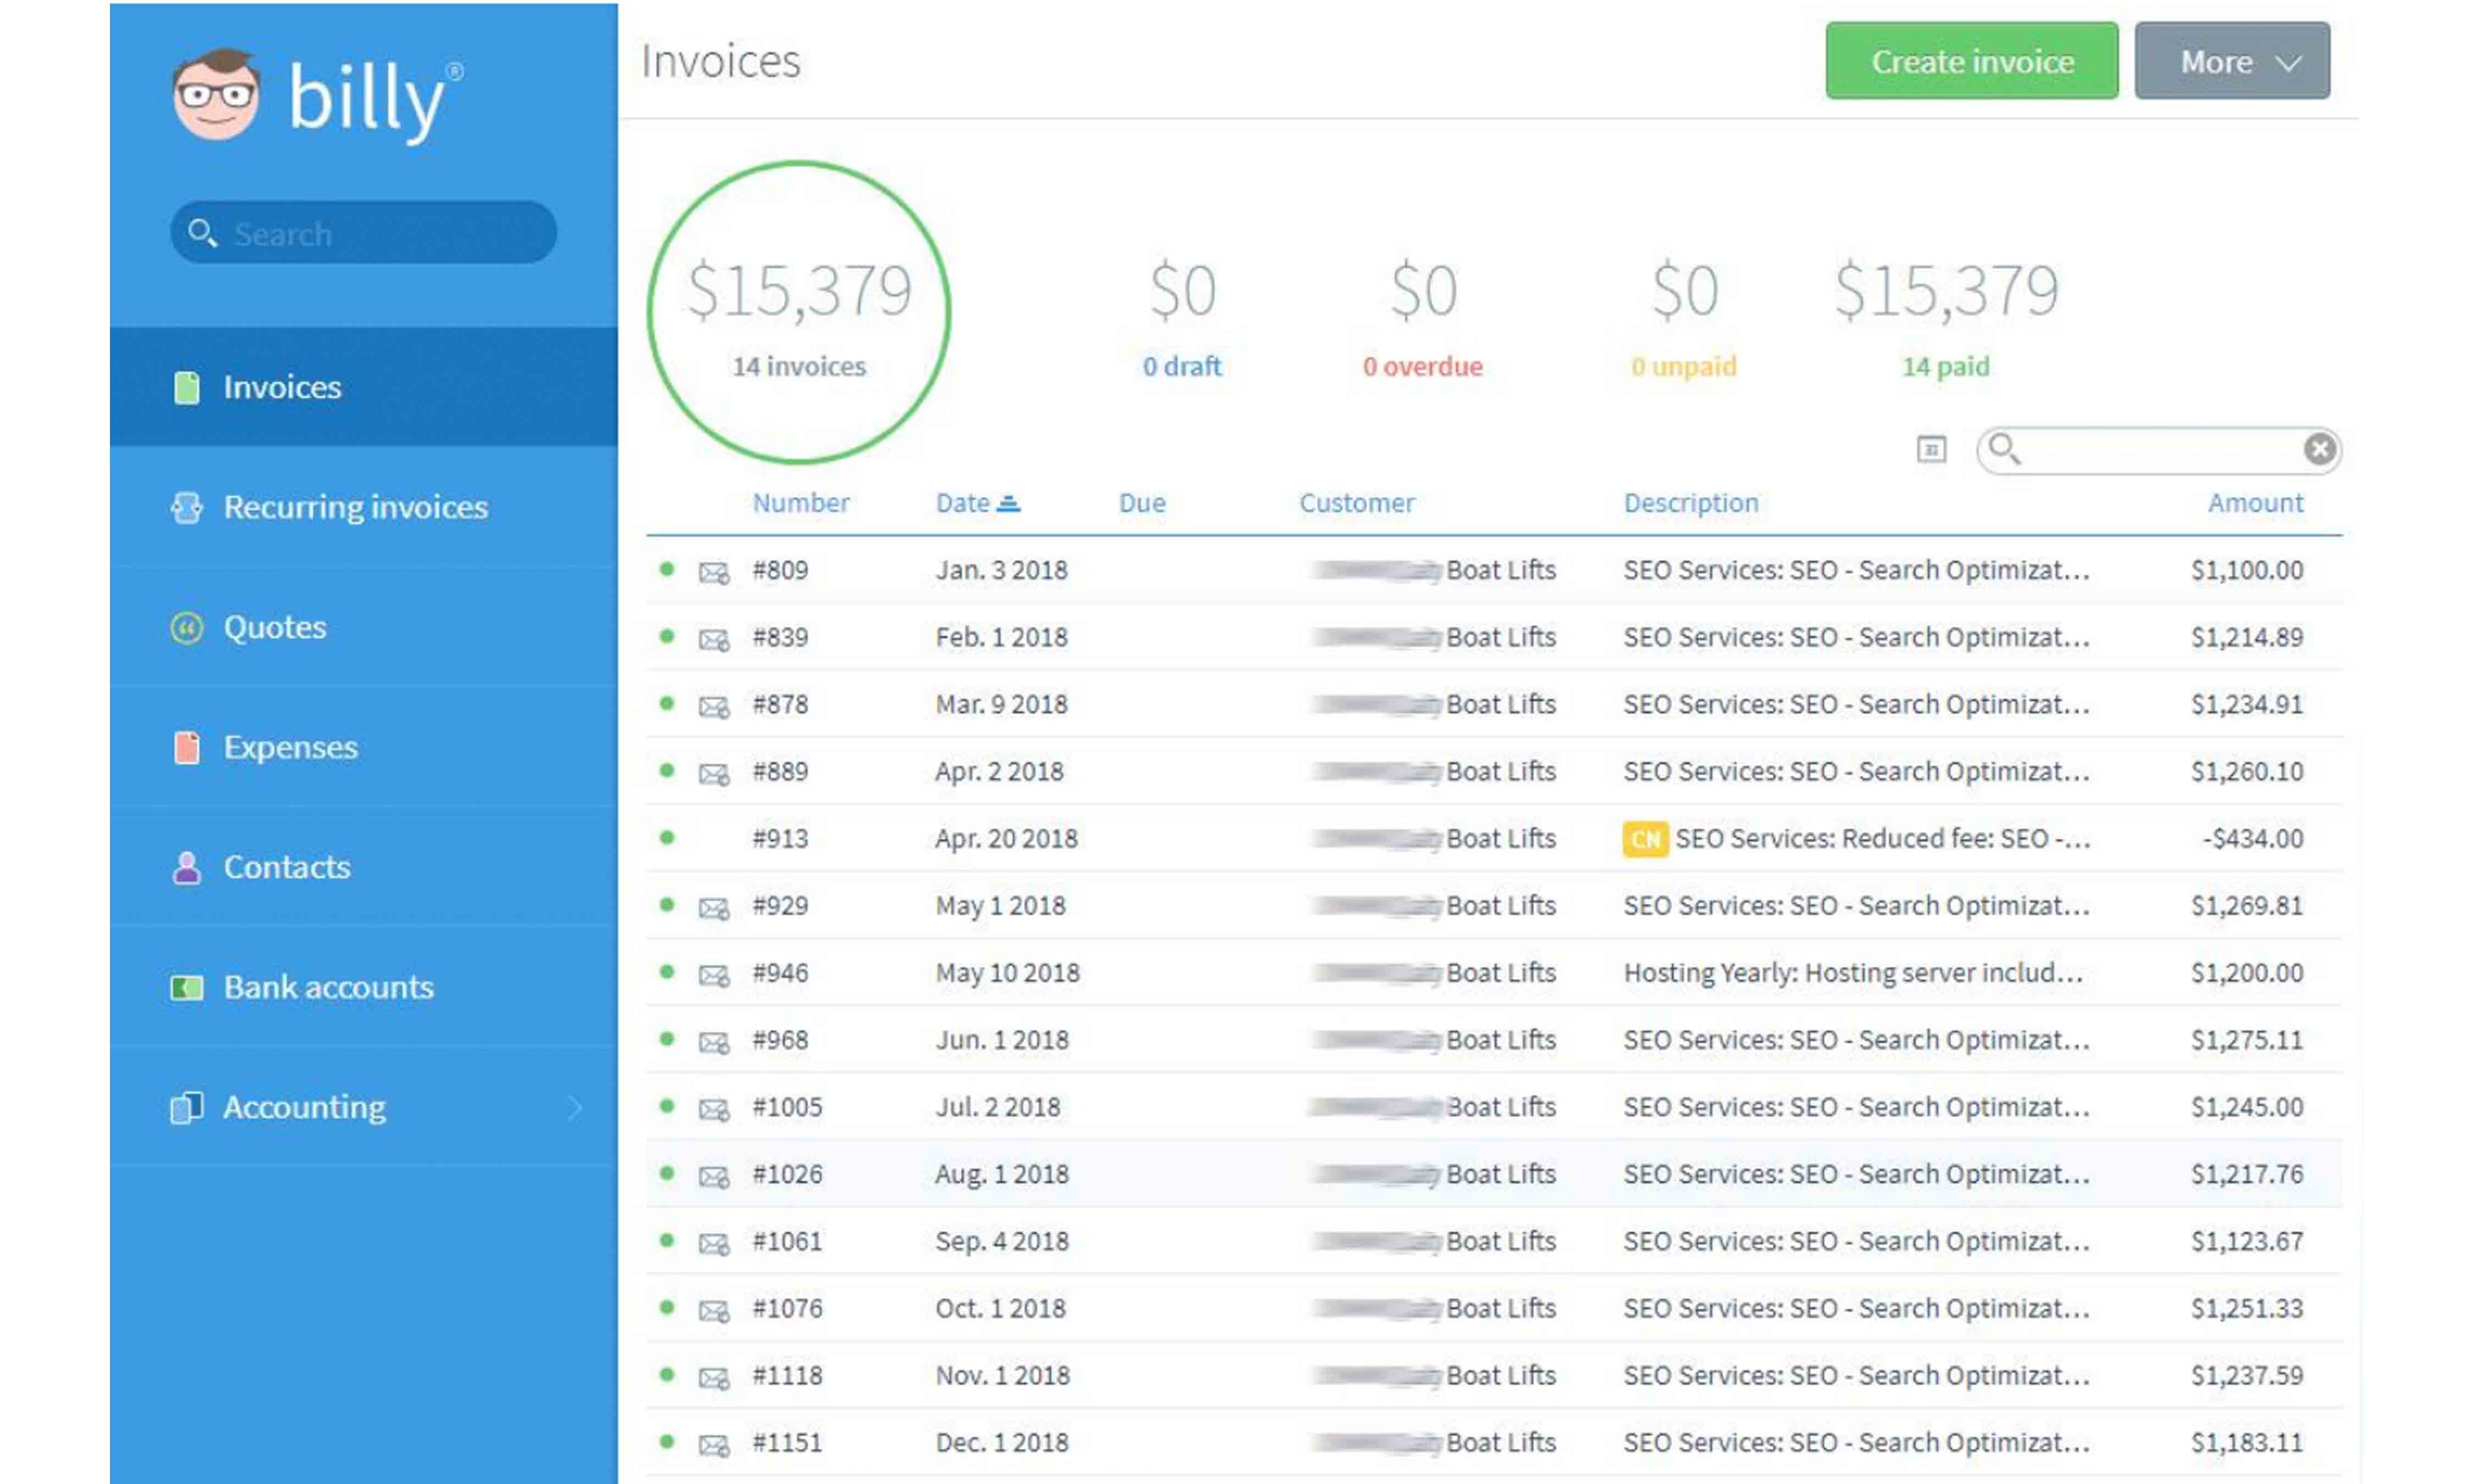Open the Contacts page
This screenshot has width=2474, height=1484.
363,867
